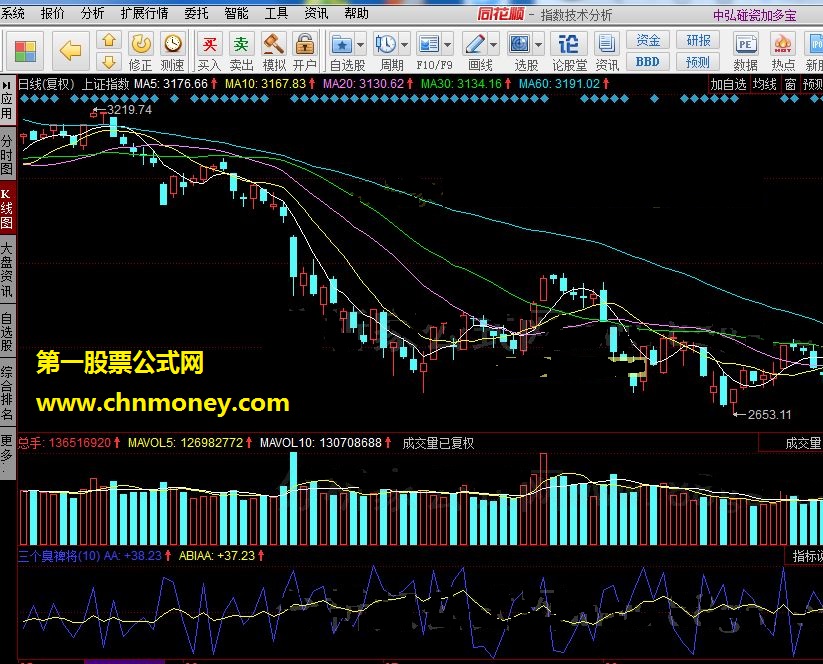Open the 报价 menu

[x=52, y=13]
